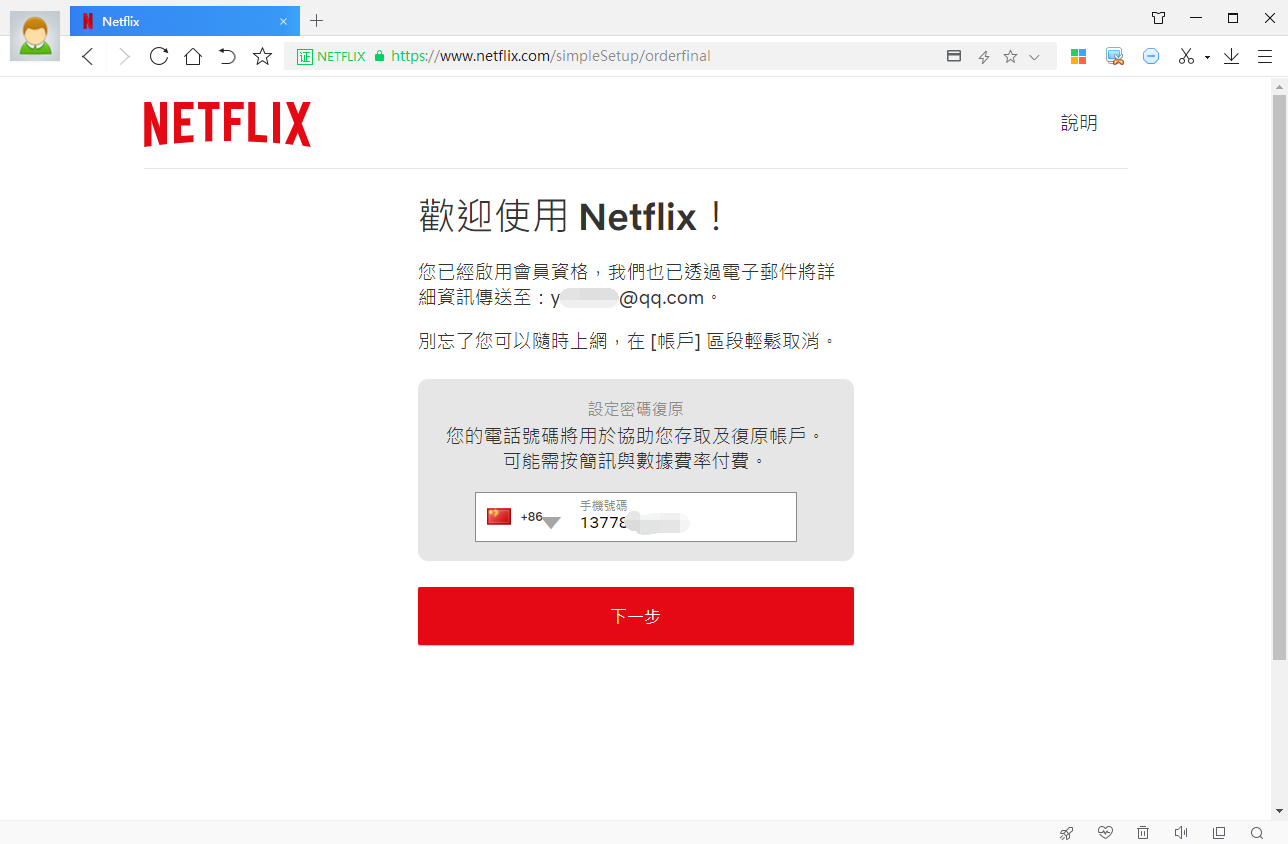Click scrollbar down arrow
1288x844 pixels.
coord(1279,810)
